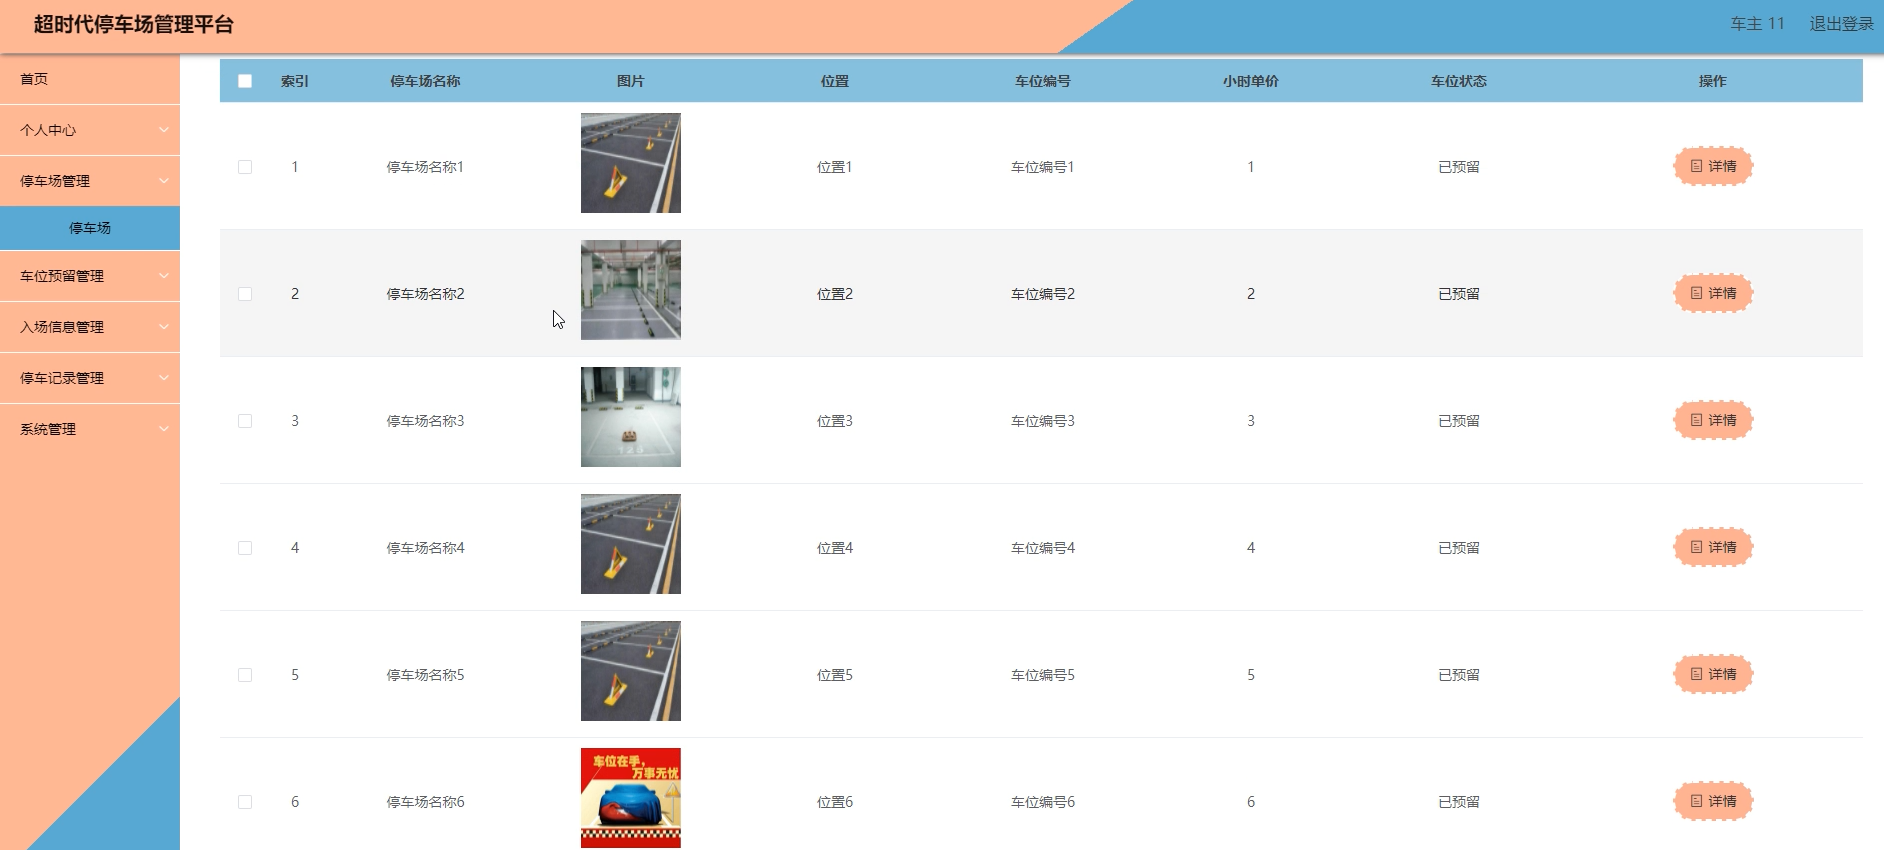The image size is (1884, 850).
Task: Check the row checkbox for 停车场名称3
Action: pyautogui.click(x=245, y=421)
